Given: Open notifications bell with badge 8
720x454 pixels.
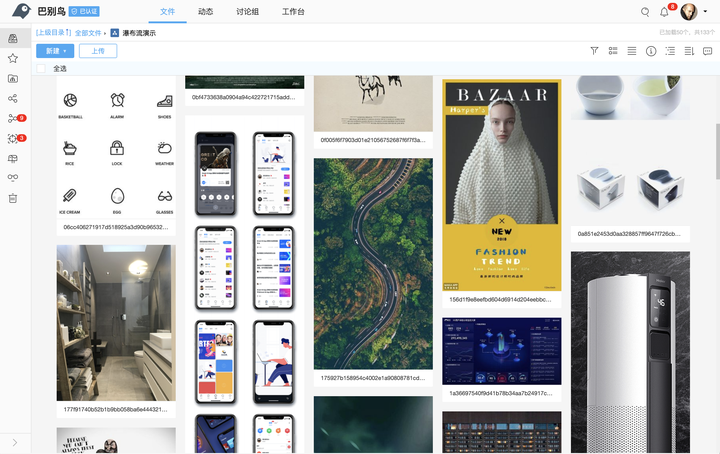Looking at the screenshot, I should (x=664, y=12).
